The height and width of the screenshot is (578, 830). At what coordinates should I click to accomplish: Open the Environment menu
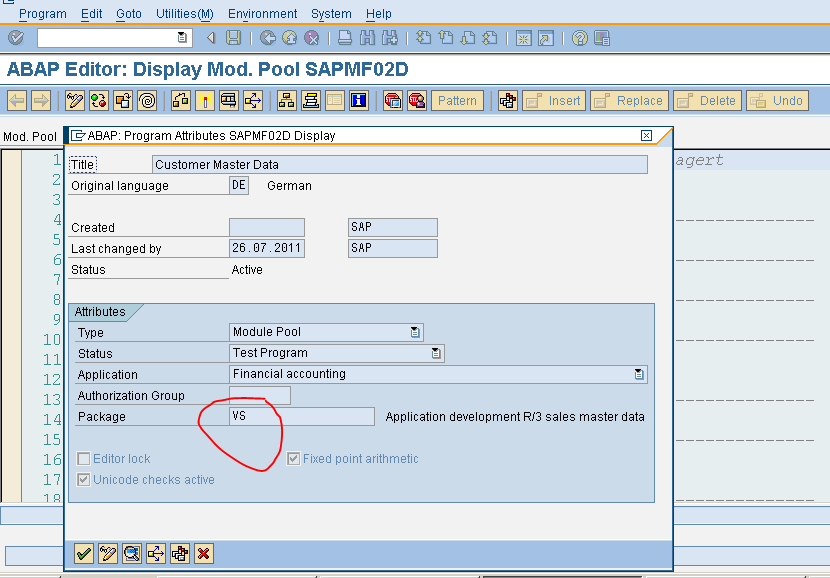[262, 13]
